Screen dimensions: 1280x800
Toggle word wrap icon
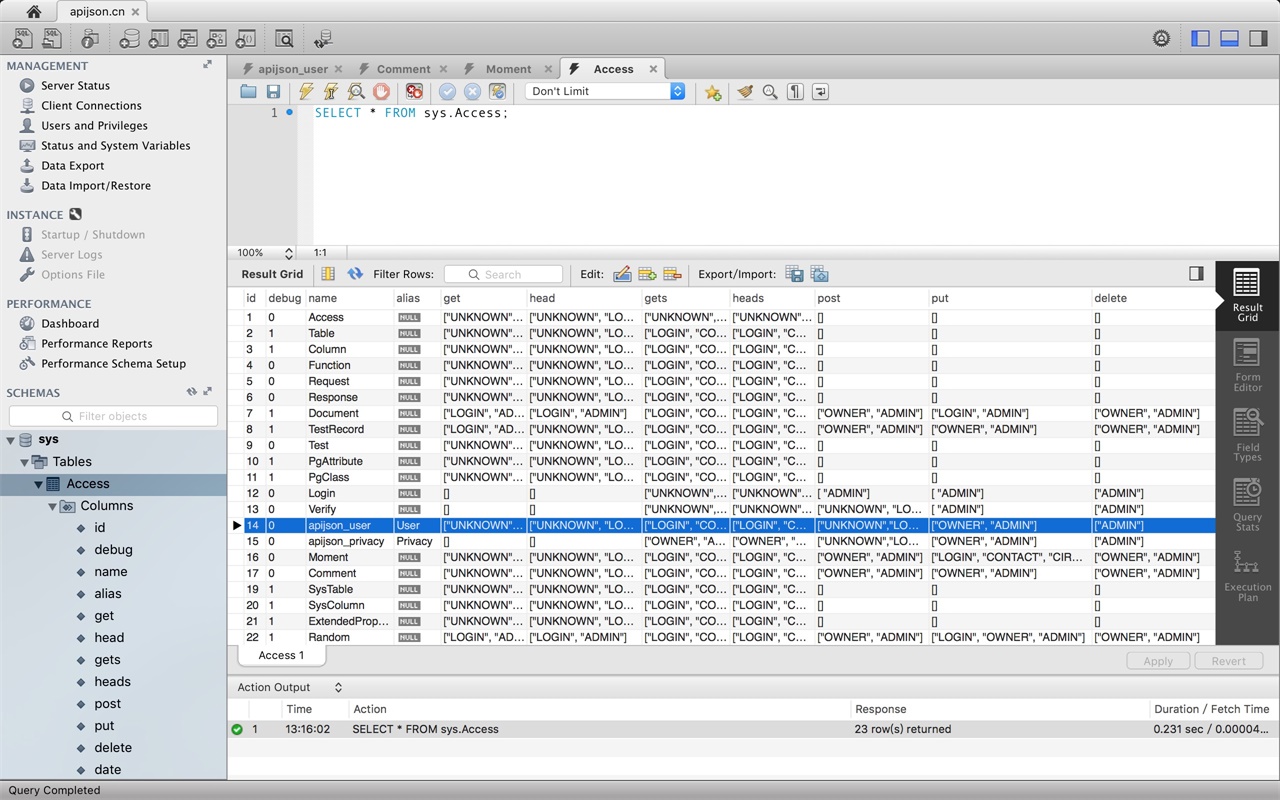[x=820, y=91]
